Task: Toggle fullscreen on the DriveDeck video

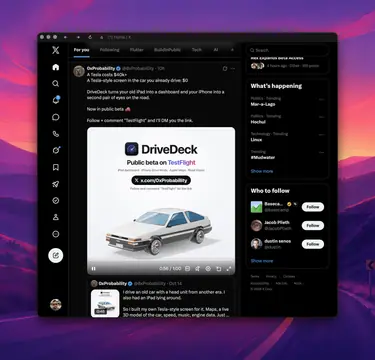Action: [x=229, y=268]
